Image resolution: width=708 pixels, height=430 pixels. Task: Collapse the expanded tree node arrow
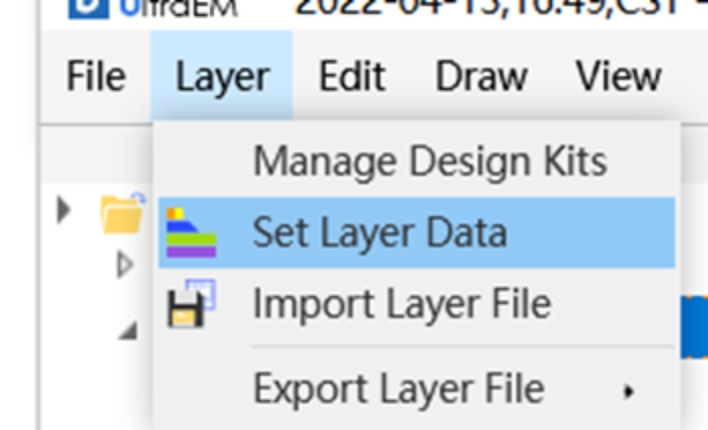[x=128, y=331]
